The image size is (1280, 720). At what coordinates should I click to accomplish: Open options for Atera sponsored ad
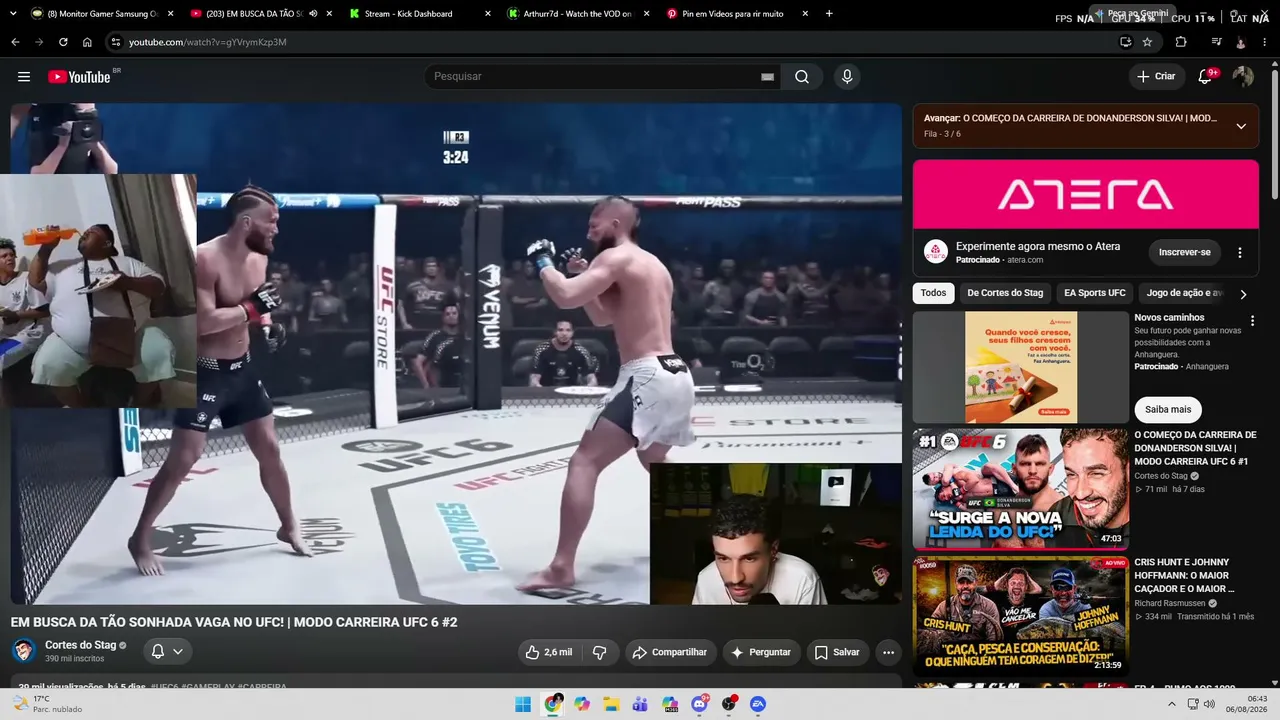(x=1240, y=253)
